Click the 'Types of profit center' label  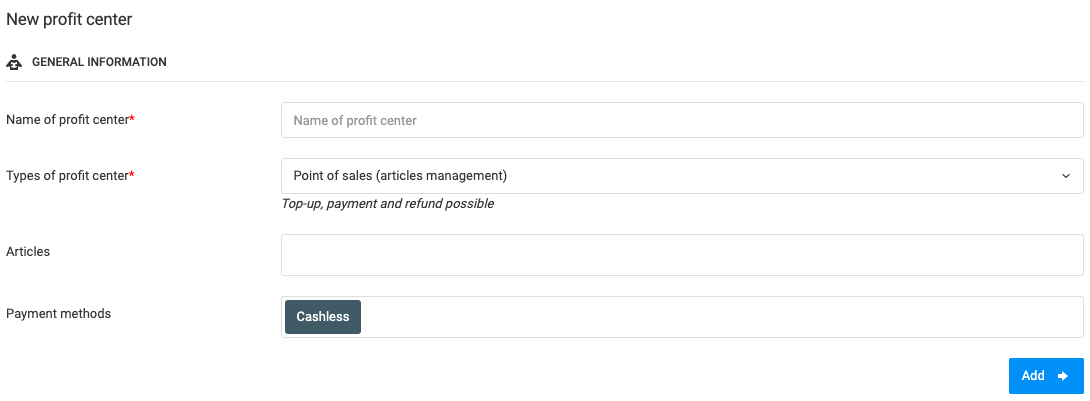coord(67,176)
